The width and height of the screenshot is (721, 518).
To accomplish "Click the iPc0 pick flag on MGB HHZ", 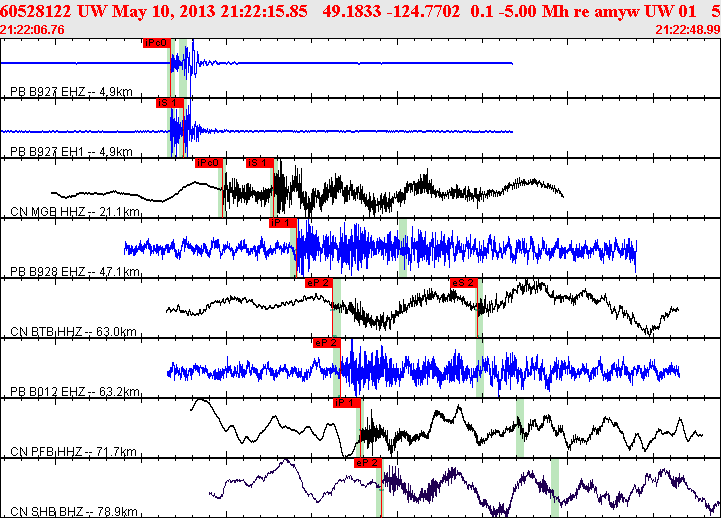I will [x=209, y=163].
